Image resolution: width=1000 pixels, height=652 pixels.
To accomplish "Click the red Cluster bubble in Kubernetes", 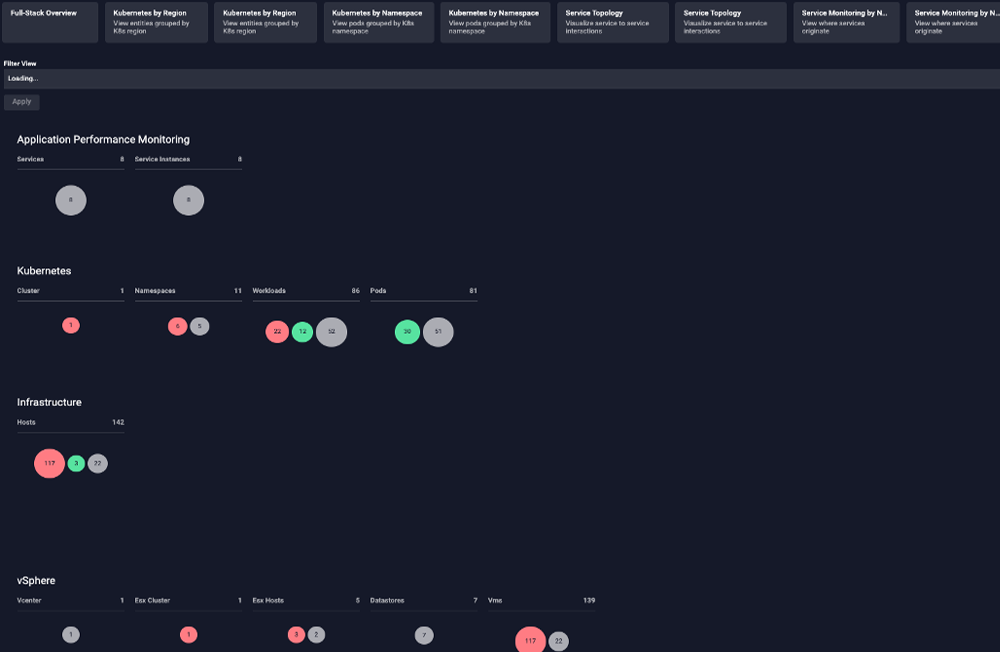I will click(71, 325).
